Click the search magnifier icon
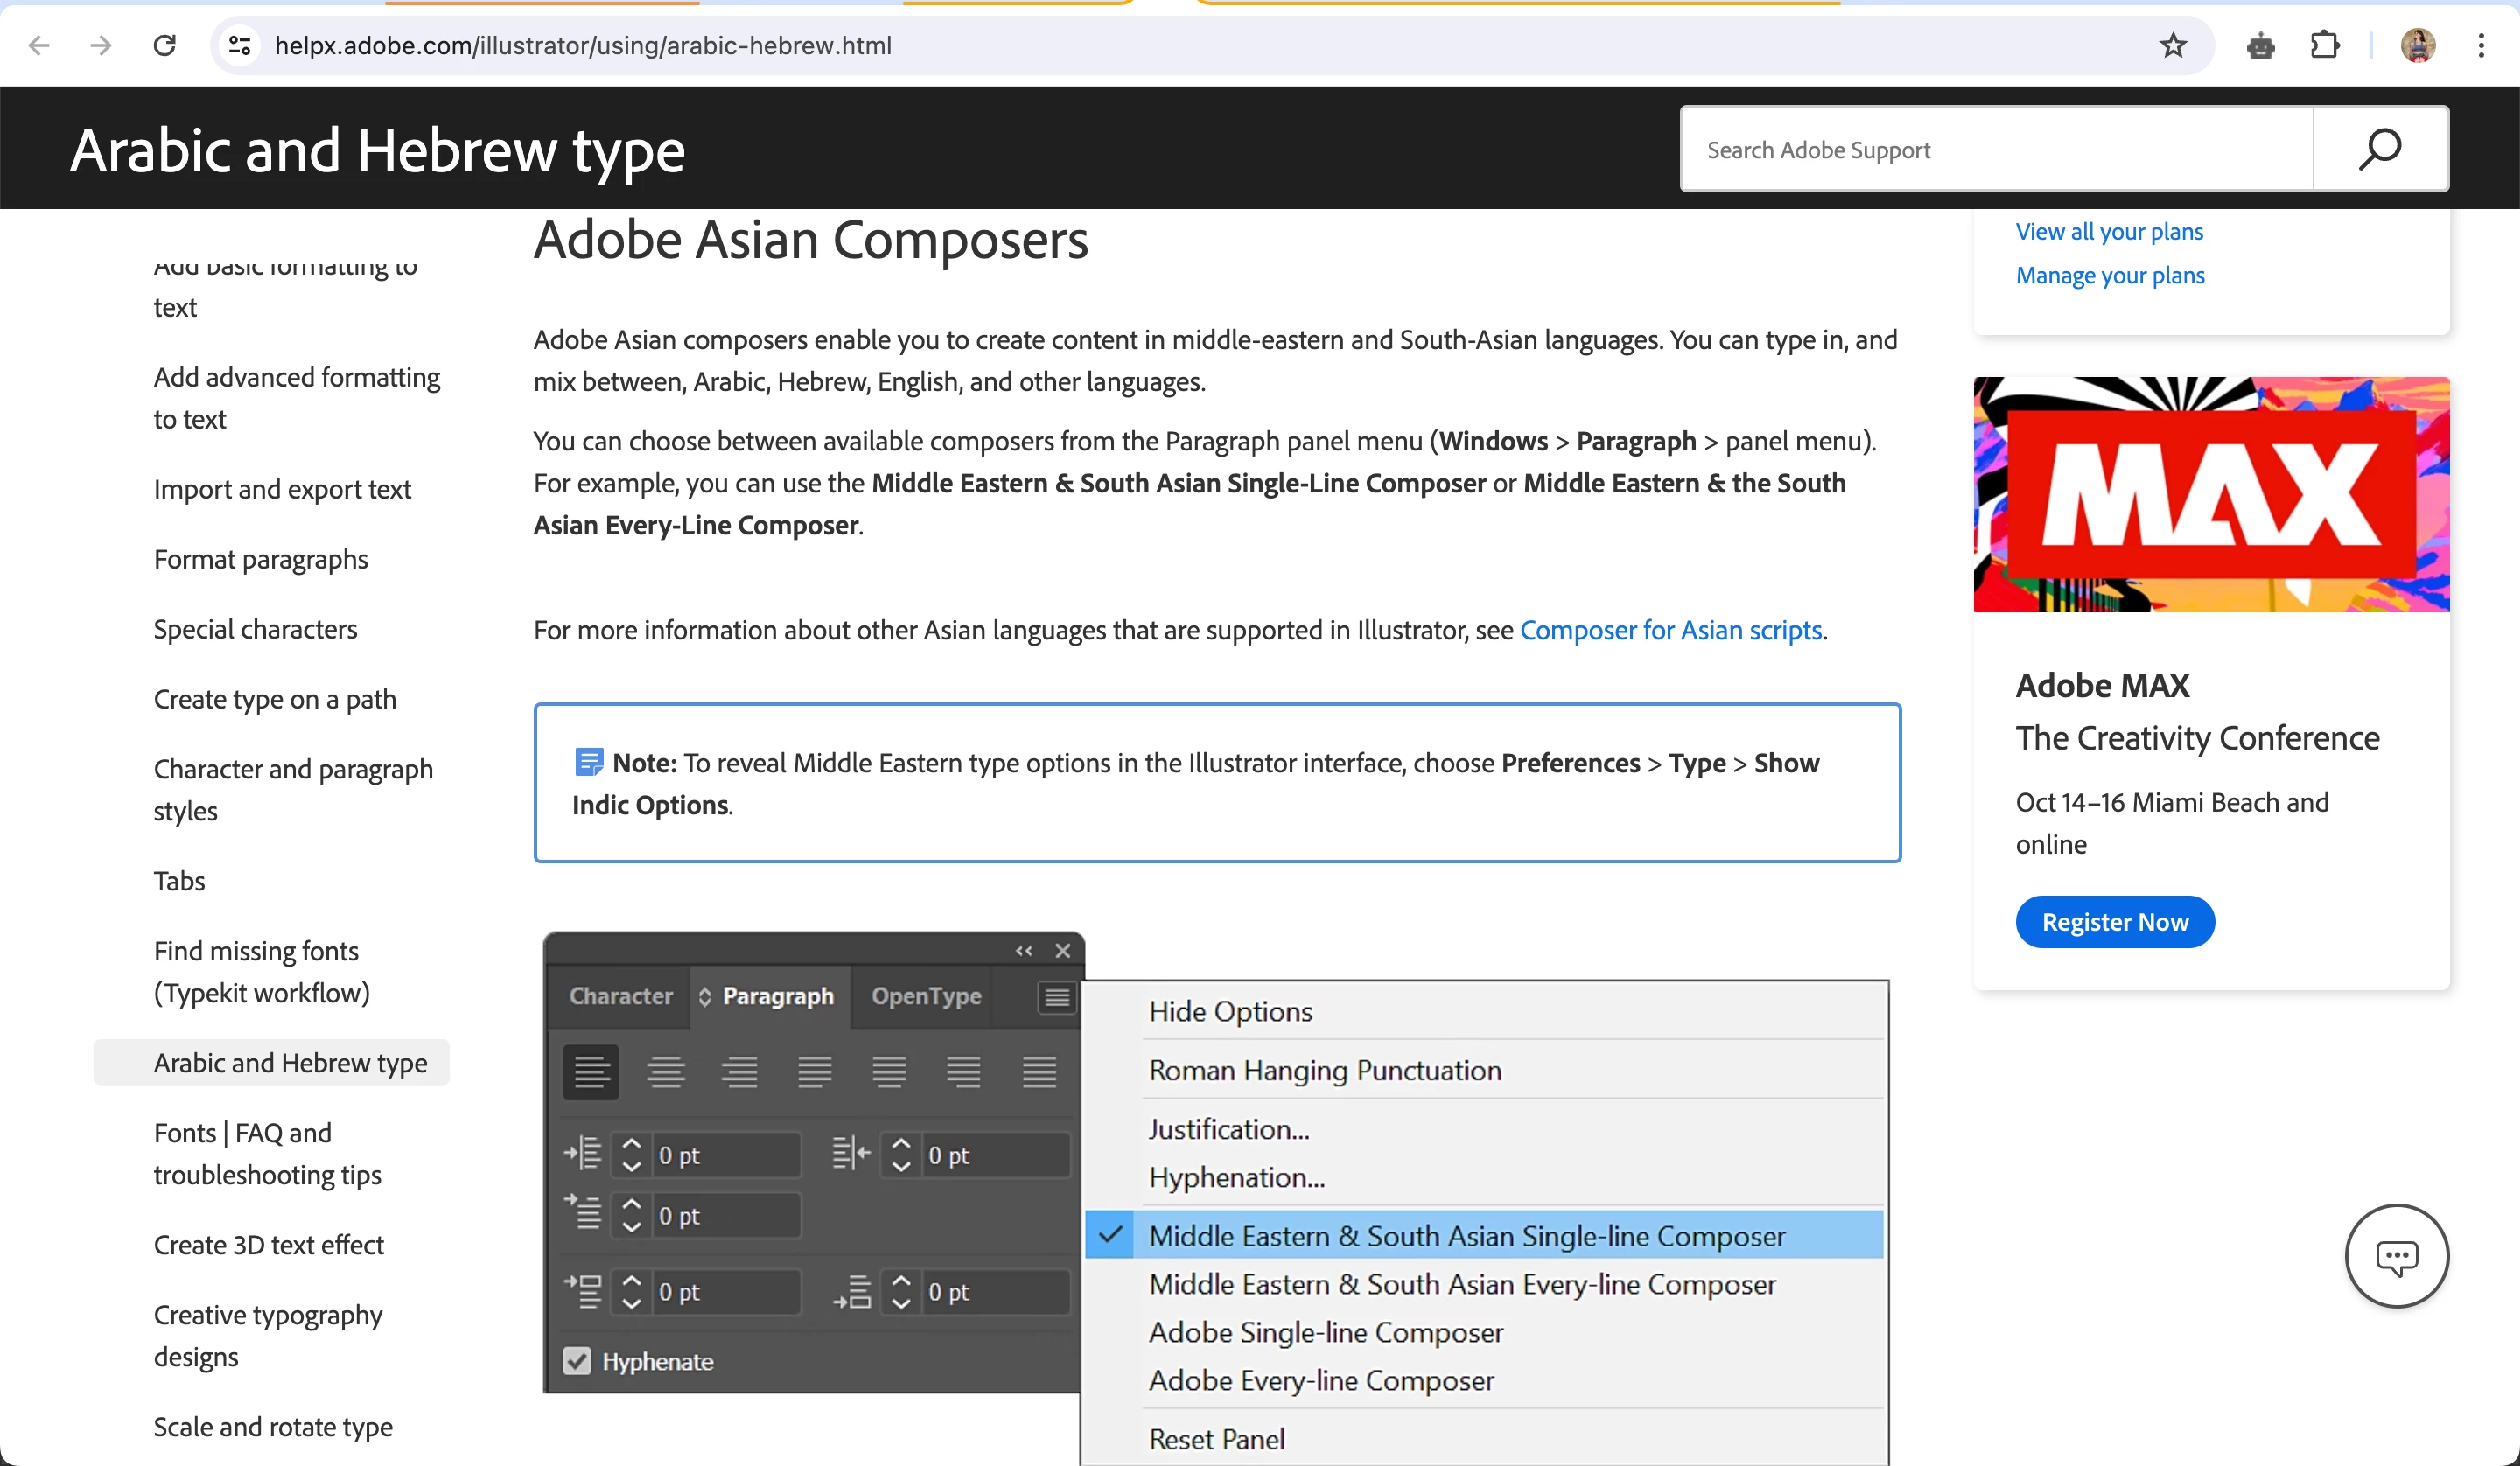This screenshot has height=1466, width=2520. pos(2379,149)
